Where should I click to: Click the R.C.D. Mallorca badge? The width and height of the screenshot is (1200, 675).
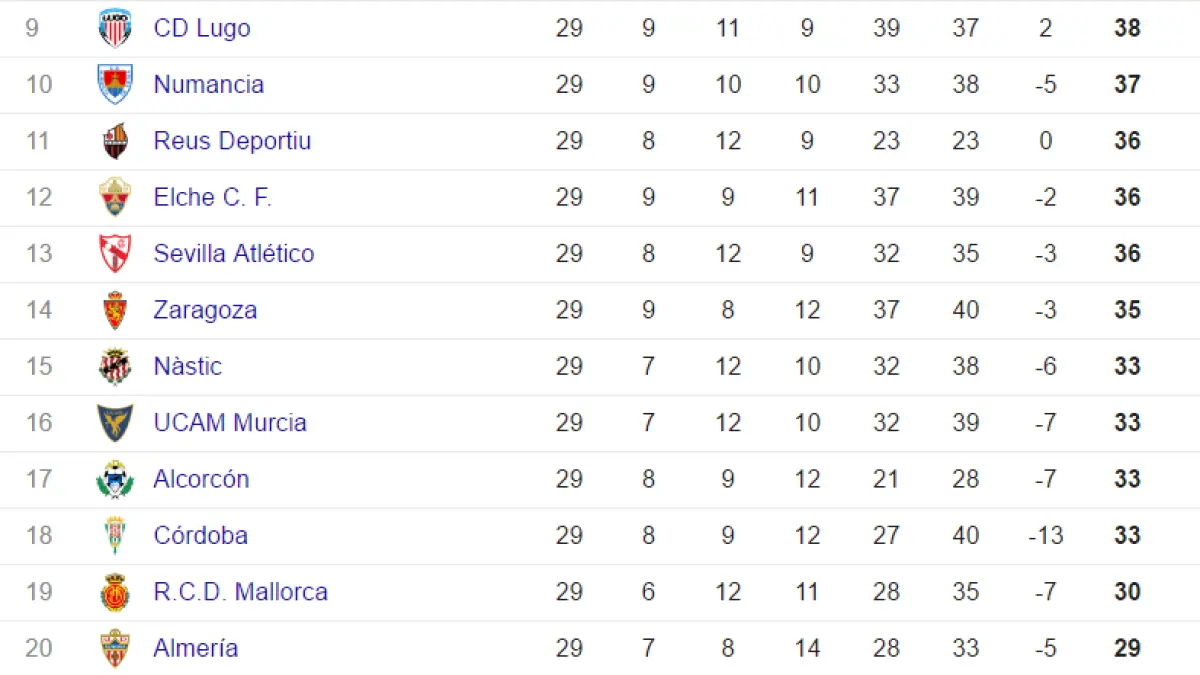click(x=115, y=592)
